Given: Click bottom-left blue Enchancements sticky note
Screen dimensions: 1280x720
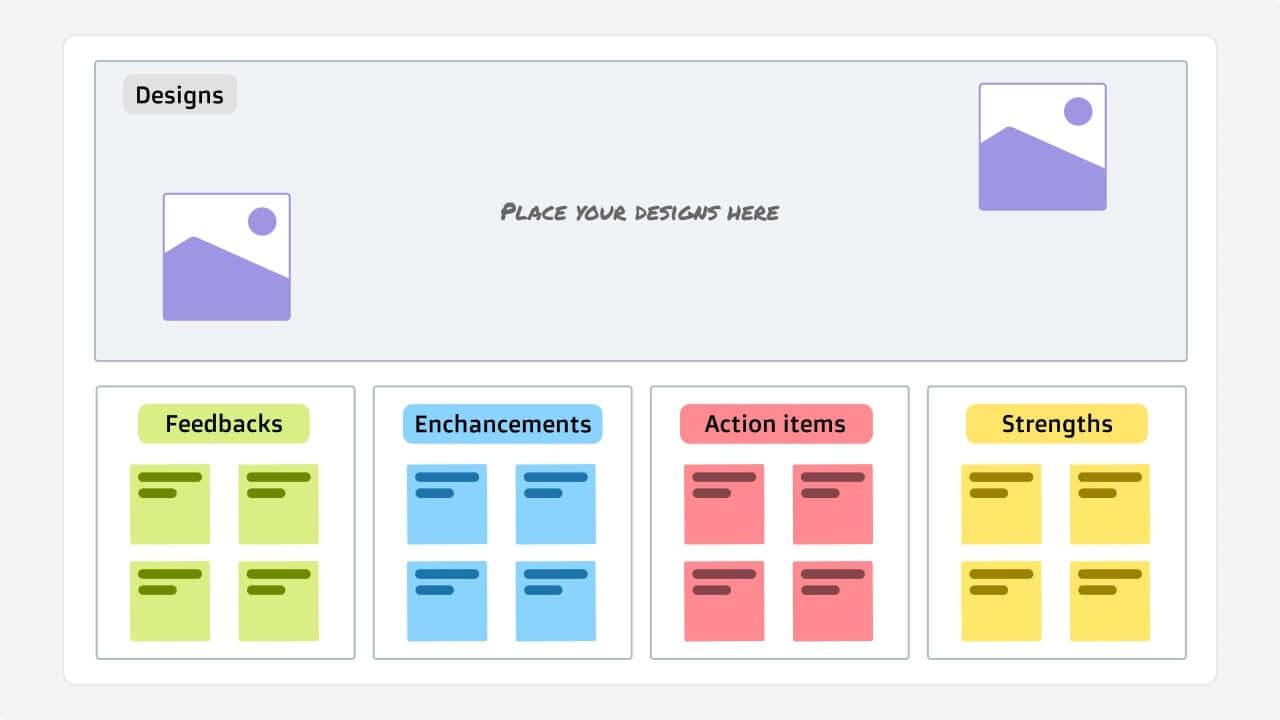Looking at the screenshot, I should (x=447, y=601).
